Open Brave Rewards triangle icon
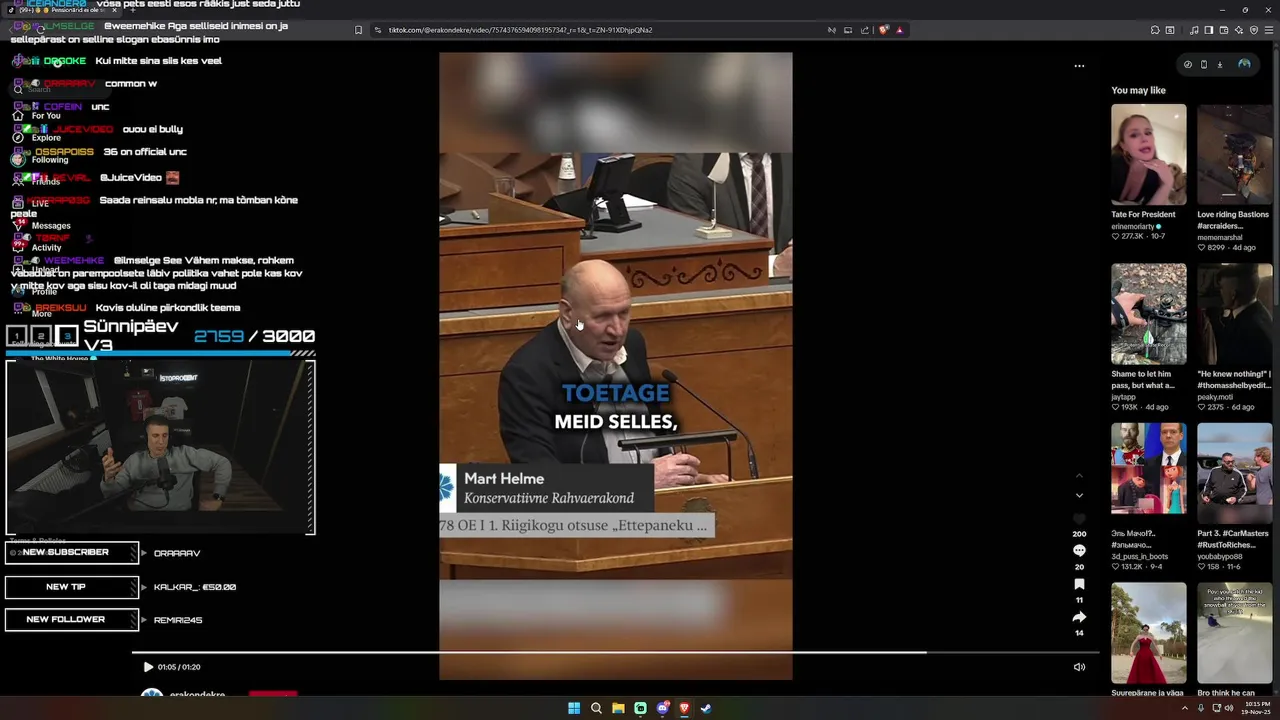 [900, 30]
